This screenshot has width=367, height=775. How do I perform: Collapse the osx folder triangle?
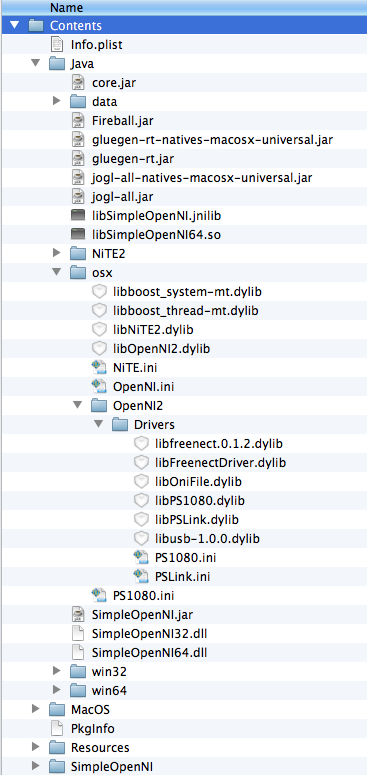click(x=56, y=272)
